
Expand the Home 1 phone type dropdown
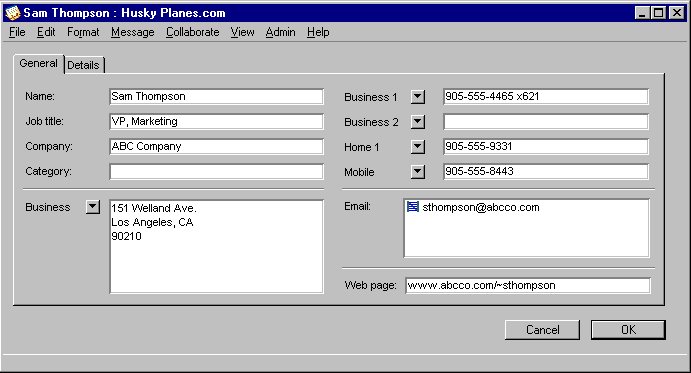[418, 147]
